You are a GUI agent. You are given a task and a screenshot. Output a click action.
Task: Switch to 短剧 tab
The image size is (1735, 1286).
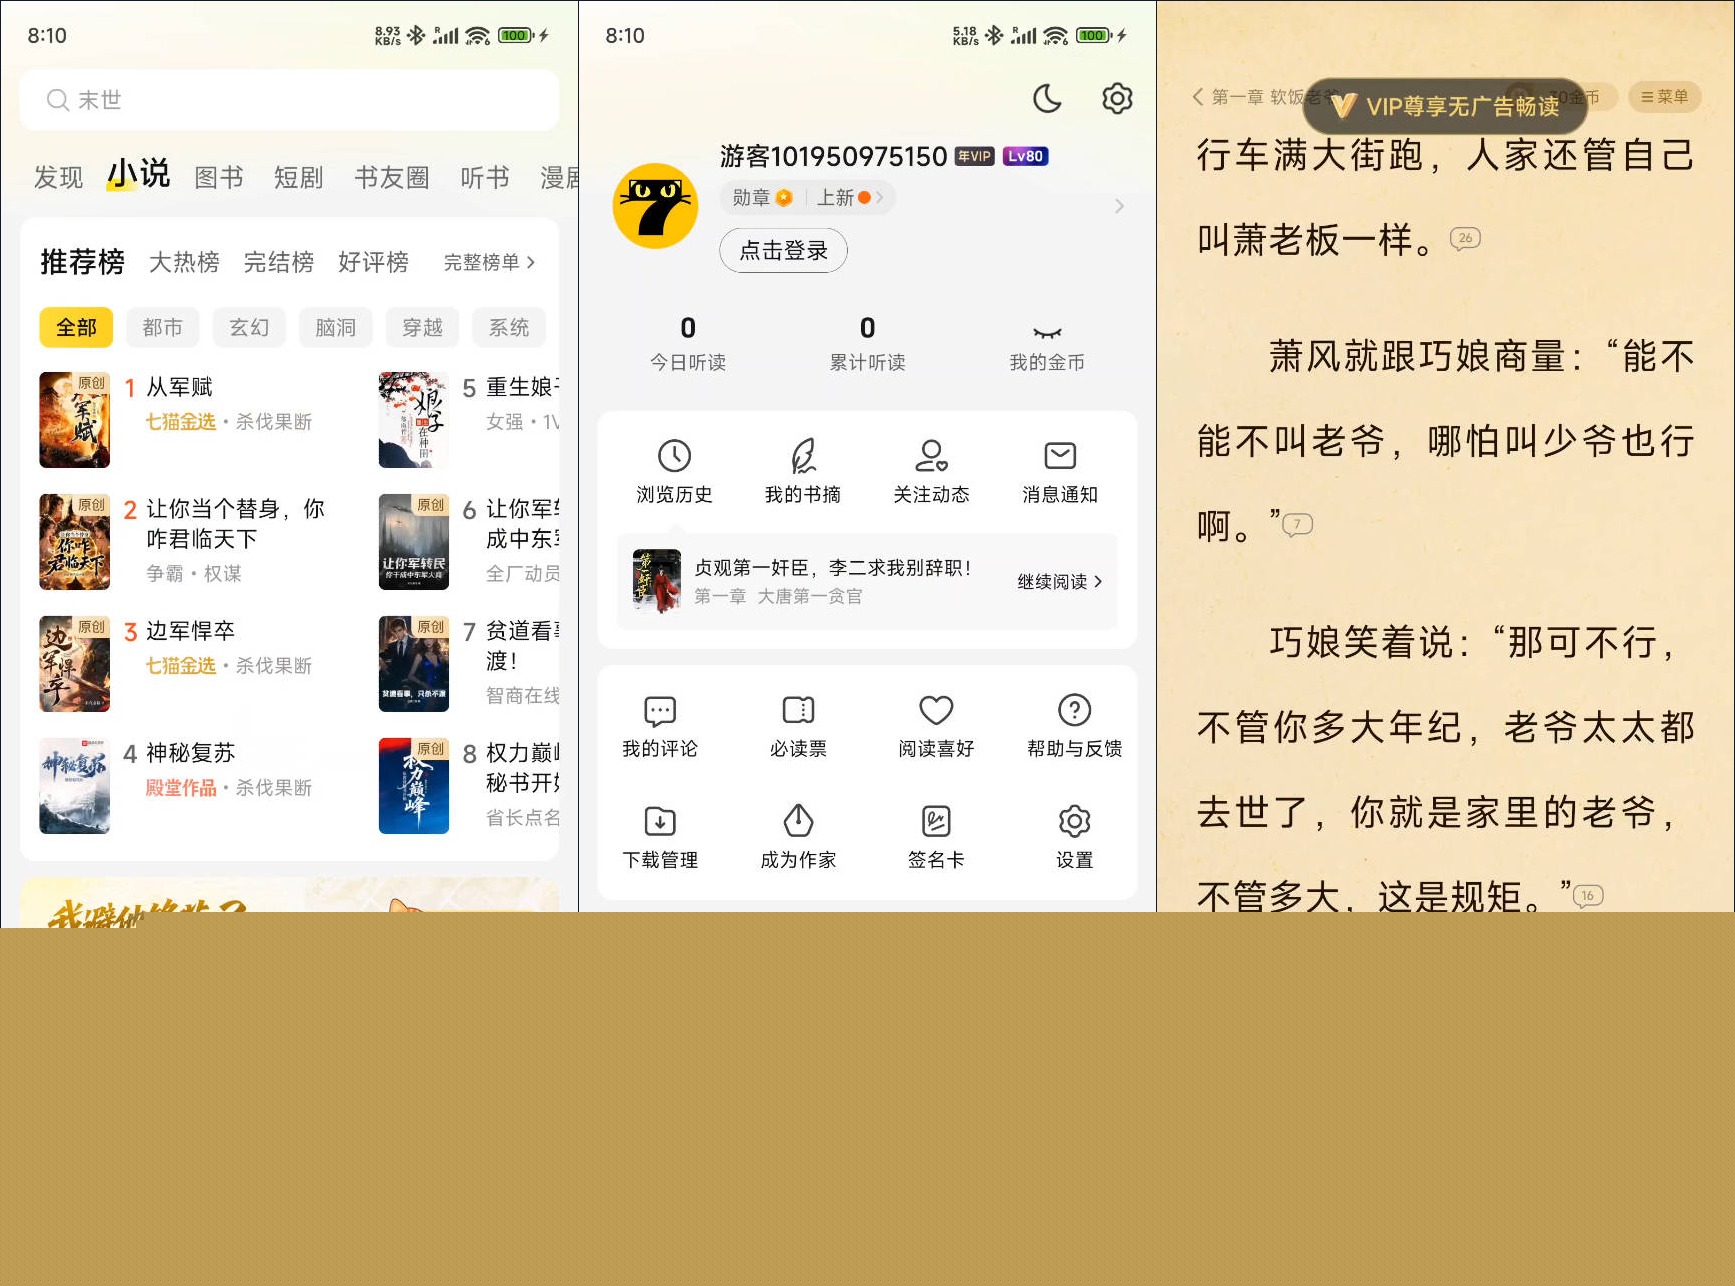click(x=298, y=178)
